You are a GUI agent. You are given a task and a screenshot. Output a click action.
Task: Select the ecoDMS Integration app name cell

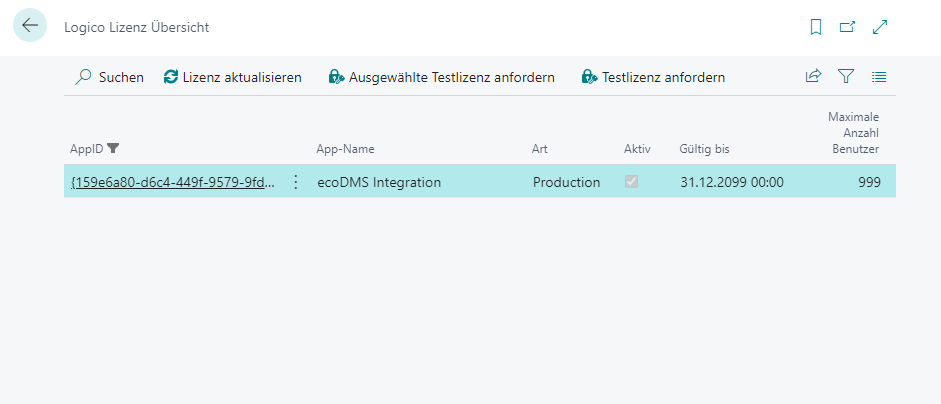(379, 182)
